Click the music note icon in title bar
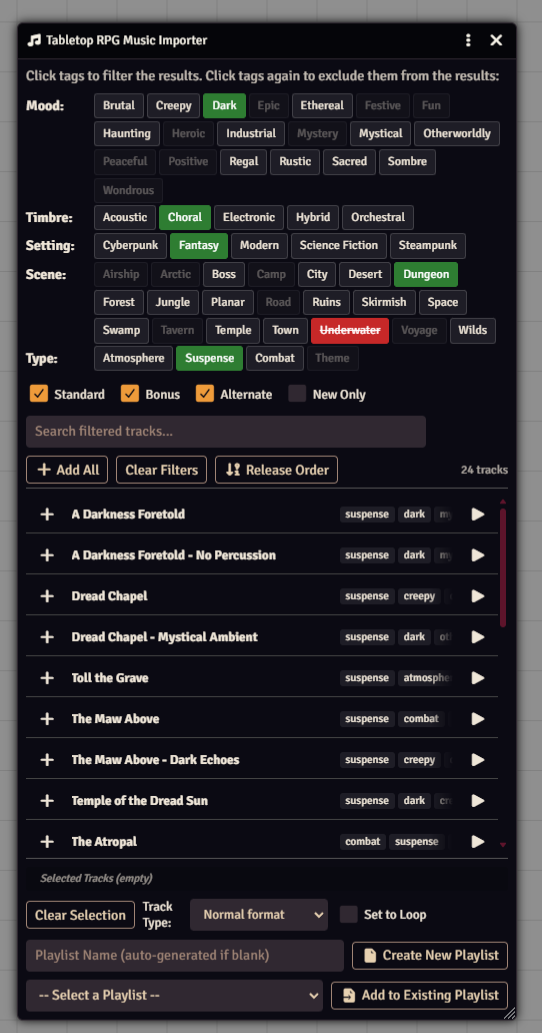Image resolution: width=542 pixels, height=1033 pixels. [34, 40]
